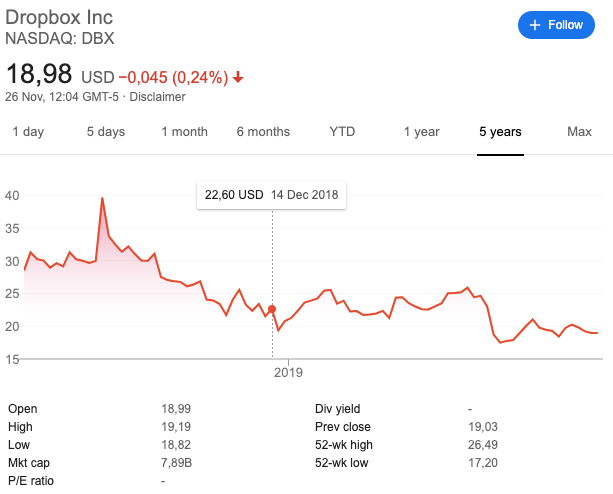This screenshot has width=613, height=494.
Task: Show the YTD chart range
Action: click(x=342, y=132)
